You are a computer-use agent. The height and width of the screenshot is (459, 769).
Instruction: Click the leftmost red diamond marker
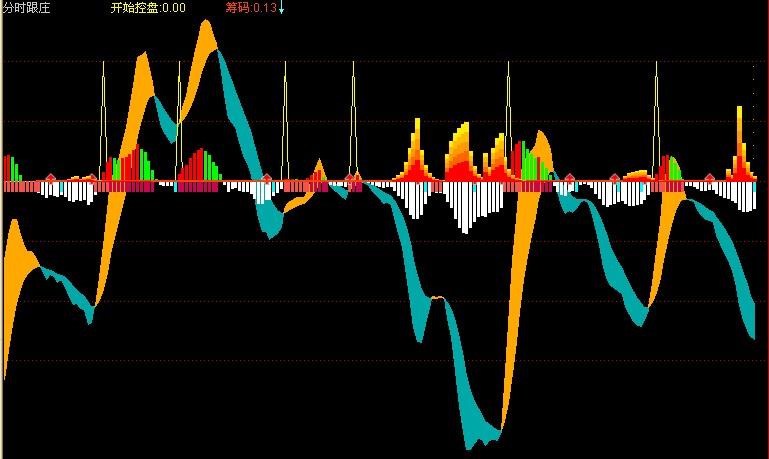point(51,178)
